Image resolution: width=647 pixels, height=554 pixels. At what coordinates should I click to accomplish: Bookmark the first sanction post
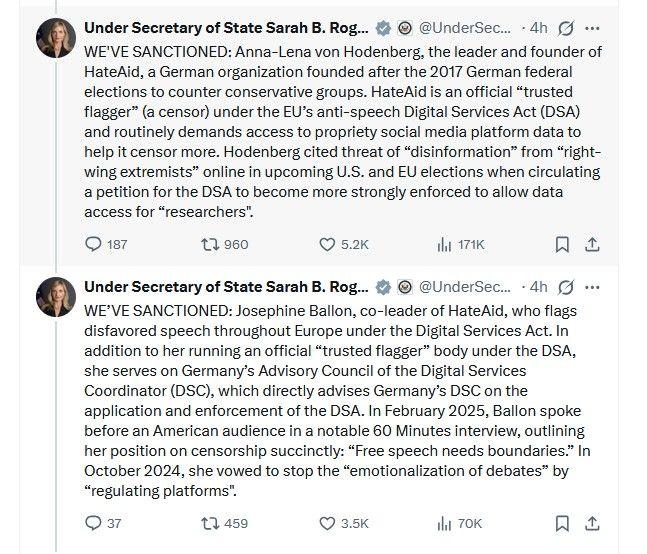point(562,244)
